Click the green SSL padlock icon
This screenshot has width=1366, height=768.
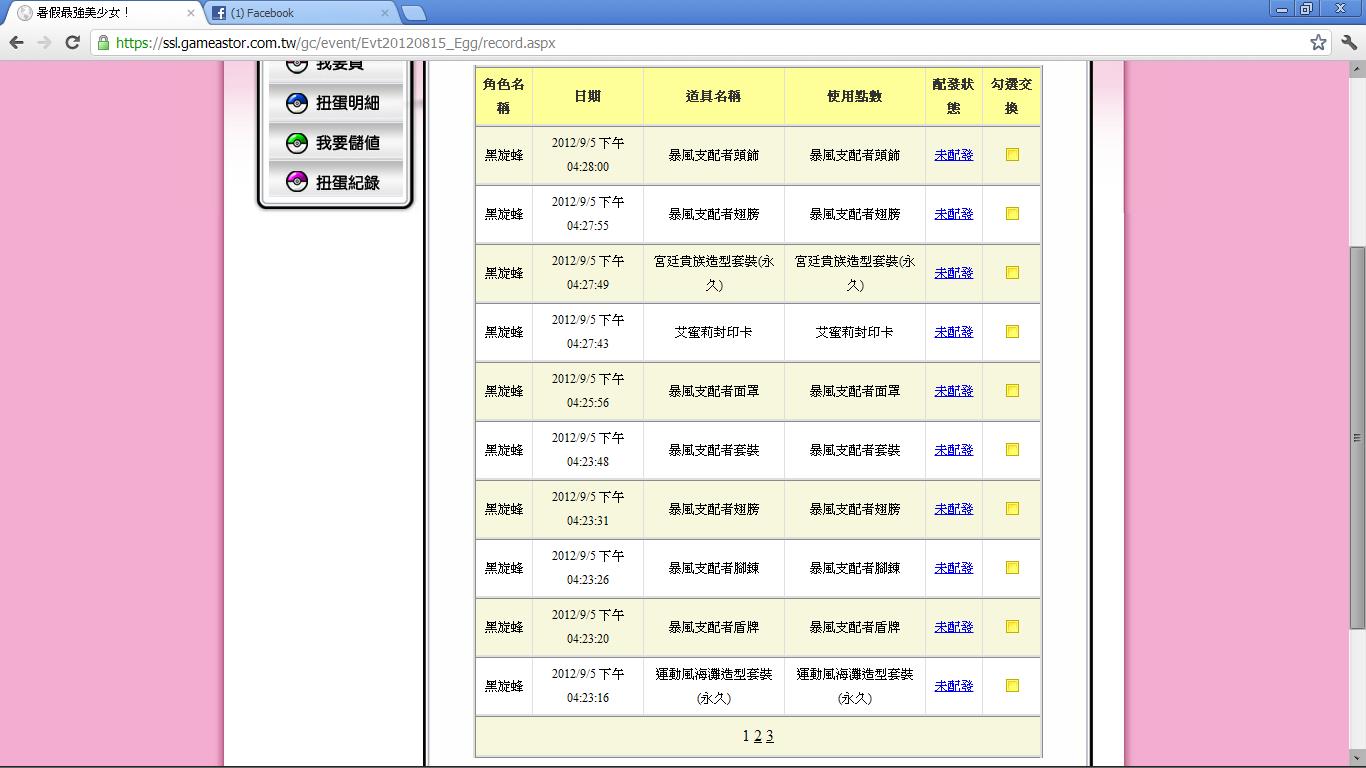103,43
